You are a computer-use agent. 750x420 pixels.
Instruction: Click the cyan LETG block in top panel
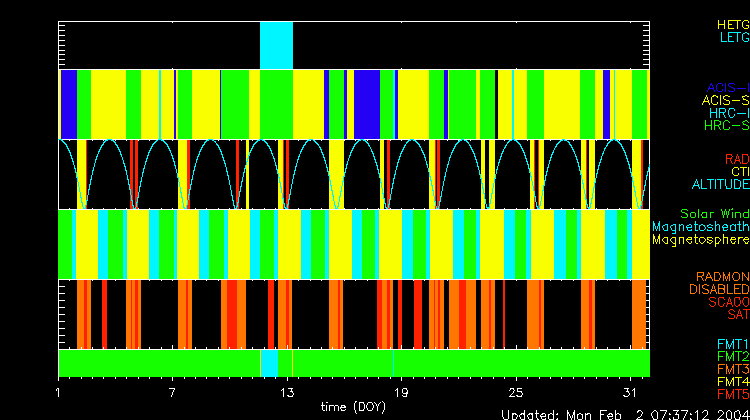pyautogui.click(x=276, y=45)
